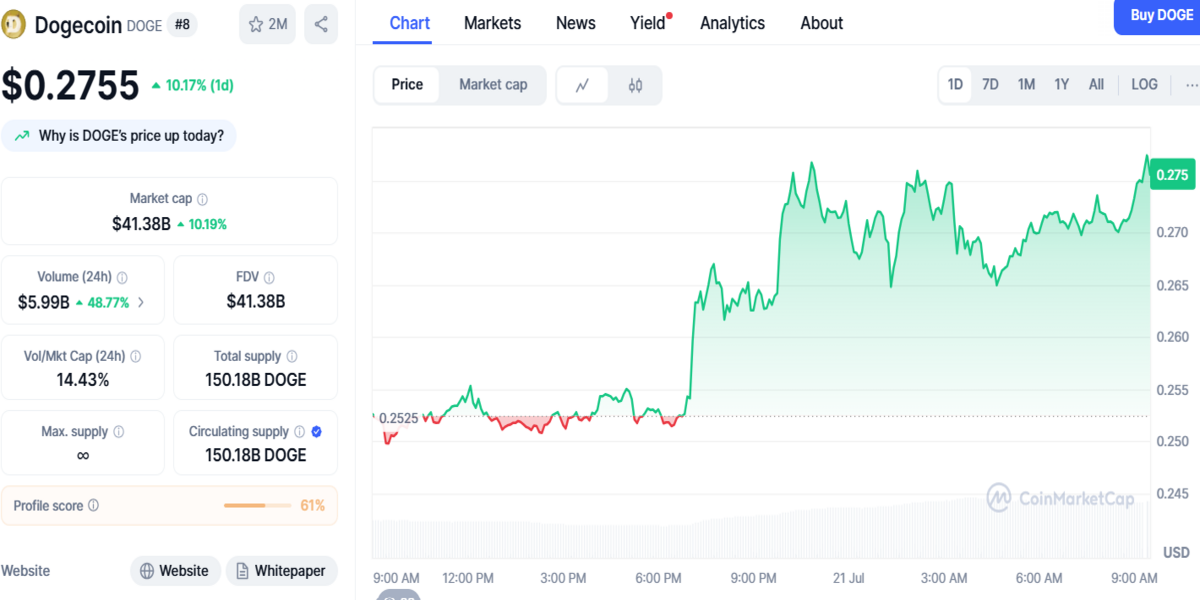Click the verified badge on Circulating supply

(x=316, y=432)
